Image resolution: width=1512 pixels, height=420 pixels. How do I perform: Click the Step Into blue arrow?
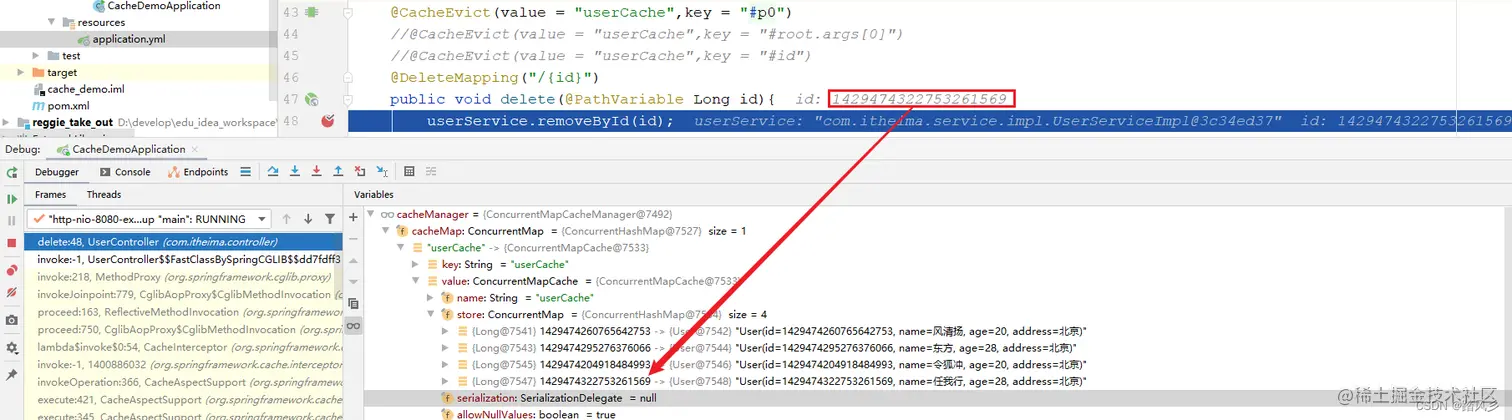pyautogui.click(x=295, y=172)
